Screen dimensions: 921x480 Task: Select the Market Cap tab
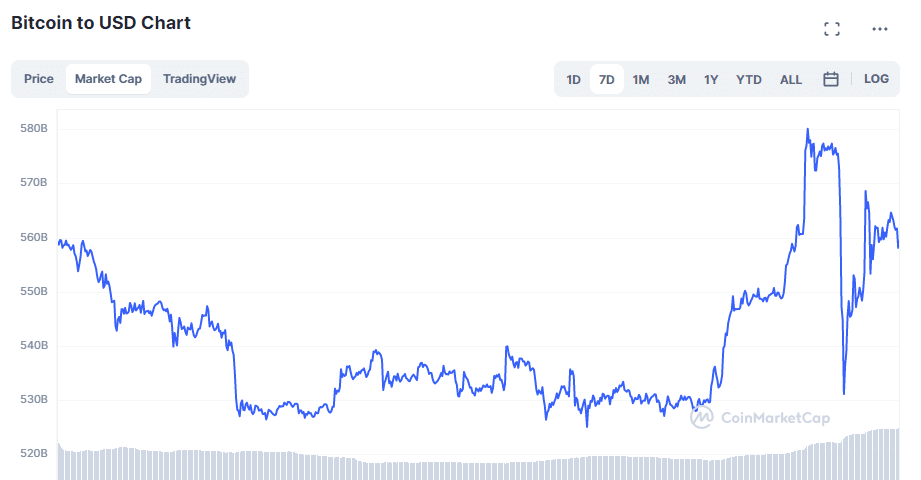(109, 79)
